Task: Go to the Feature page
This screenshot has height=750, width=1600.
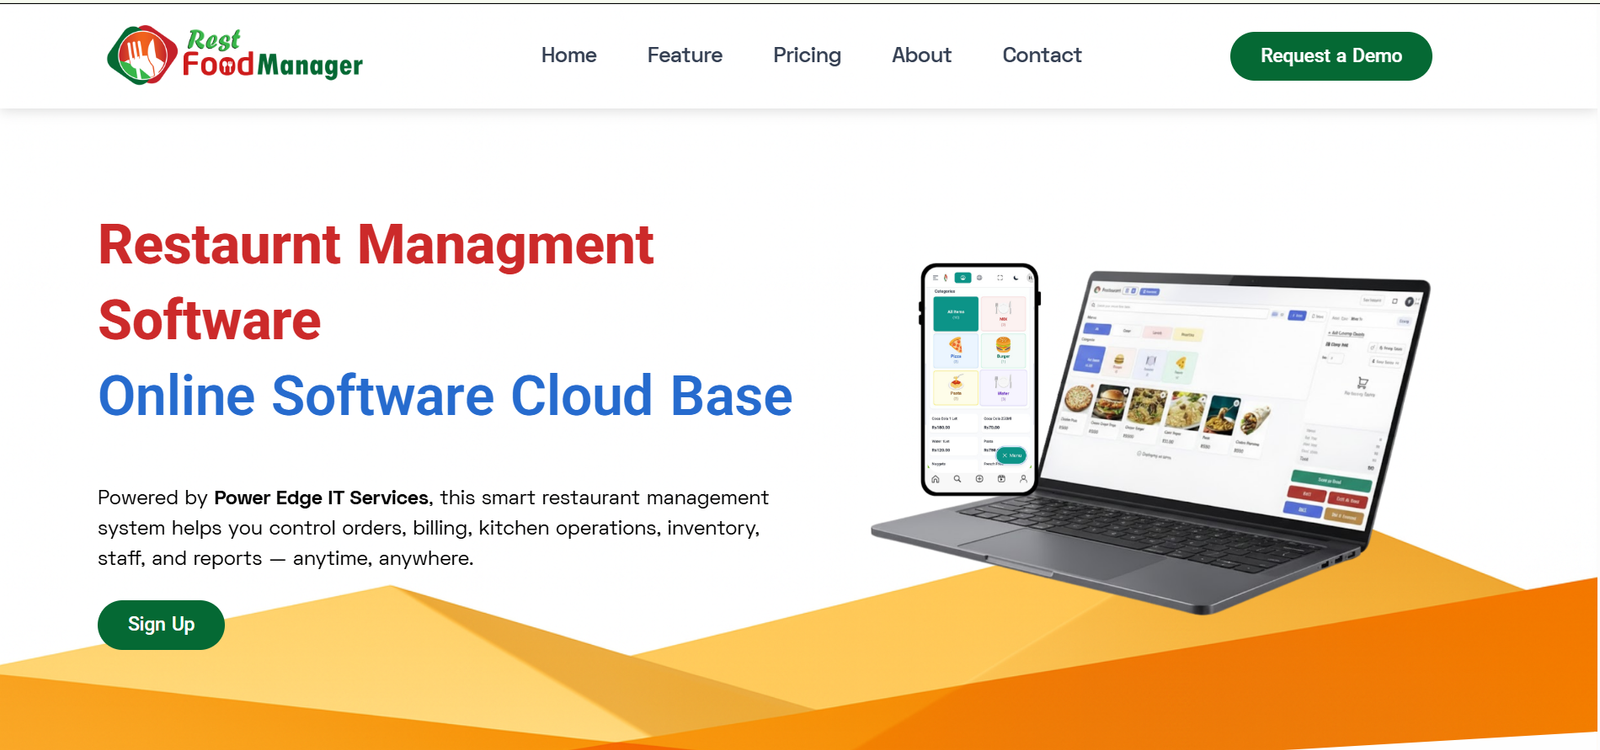Action: 685,55
